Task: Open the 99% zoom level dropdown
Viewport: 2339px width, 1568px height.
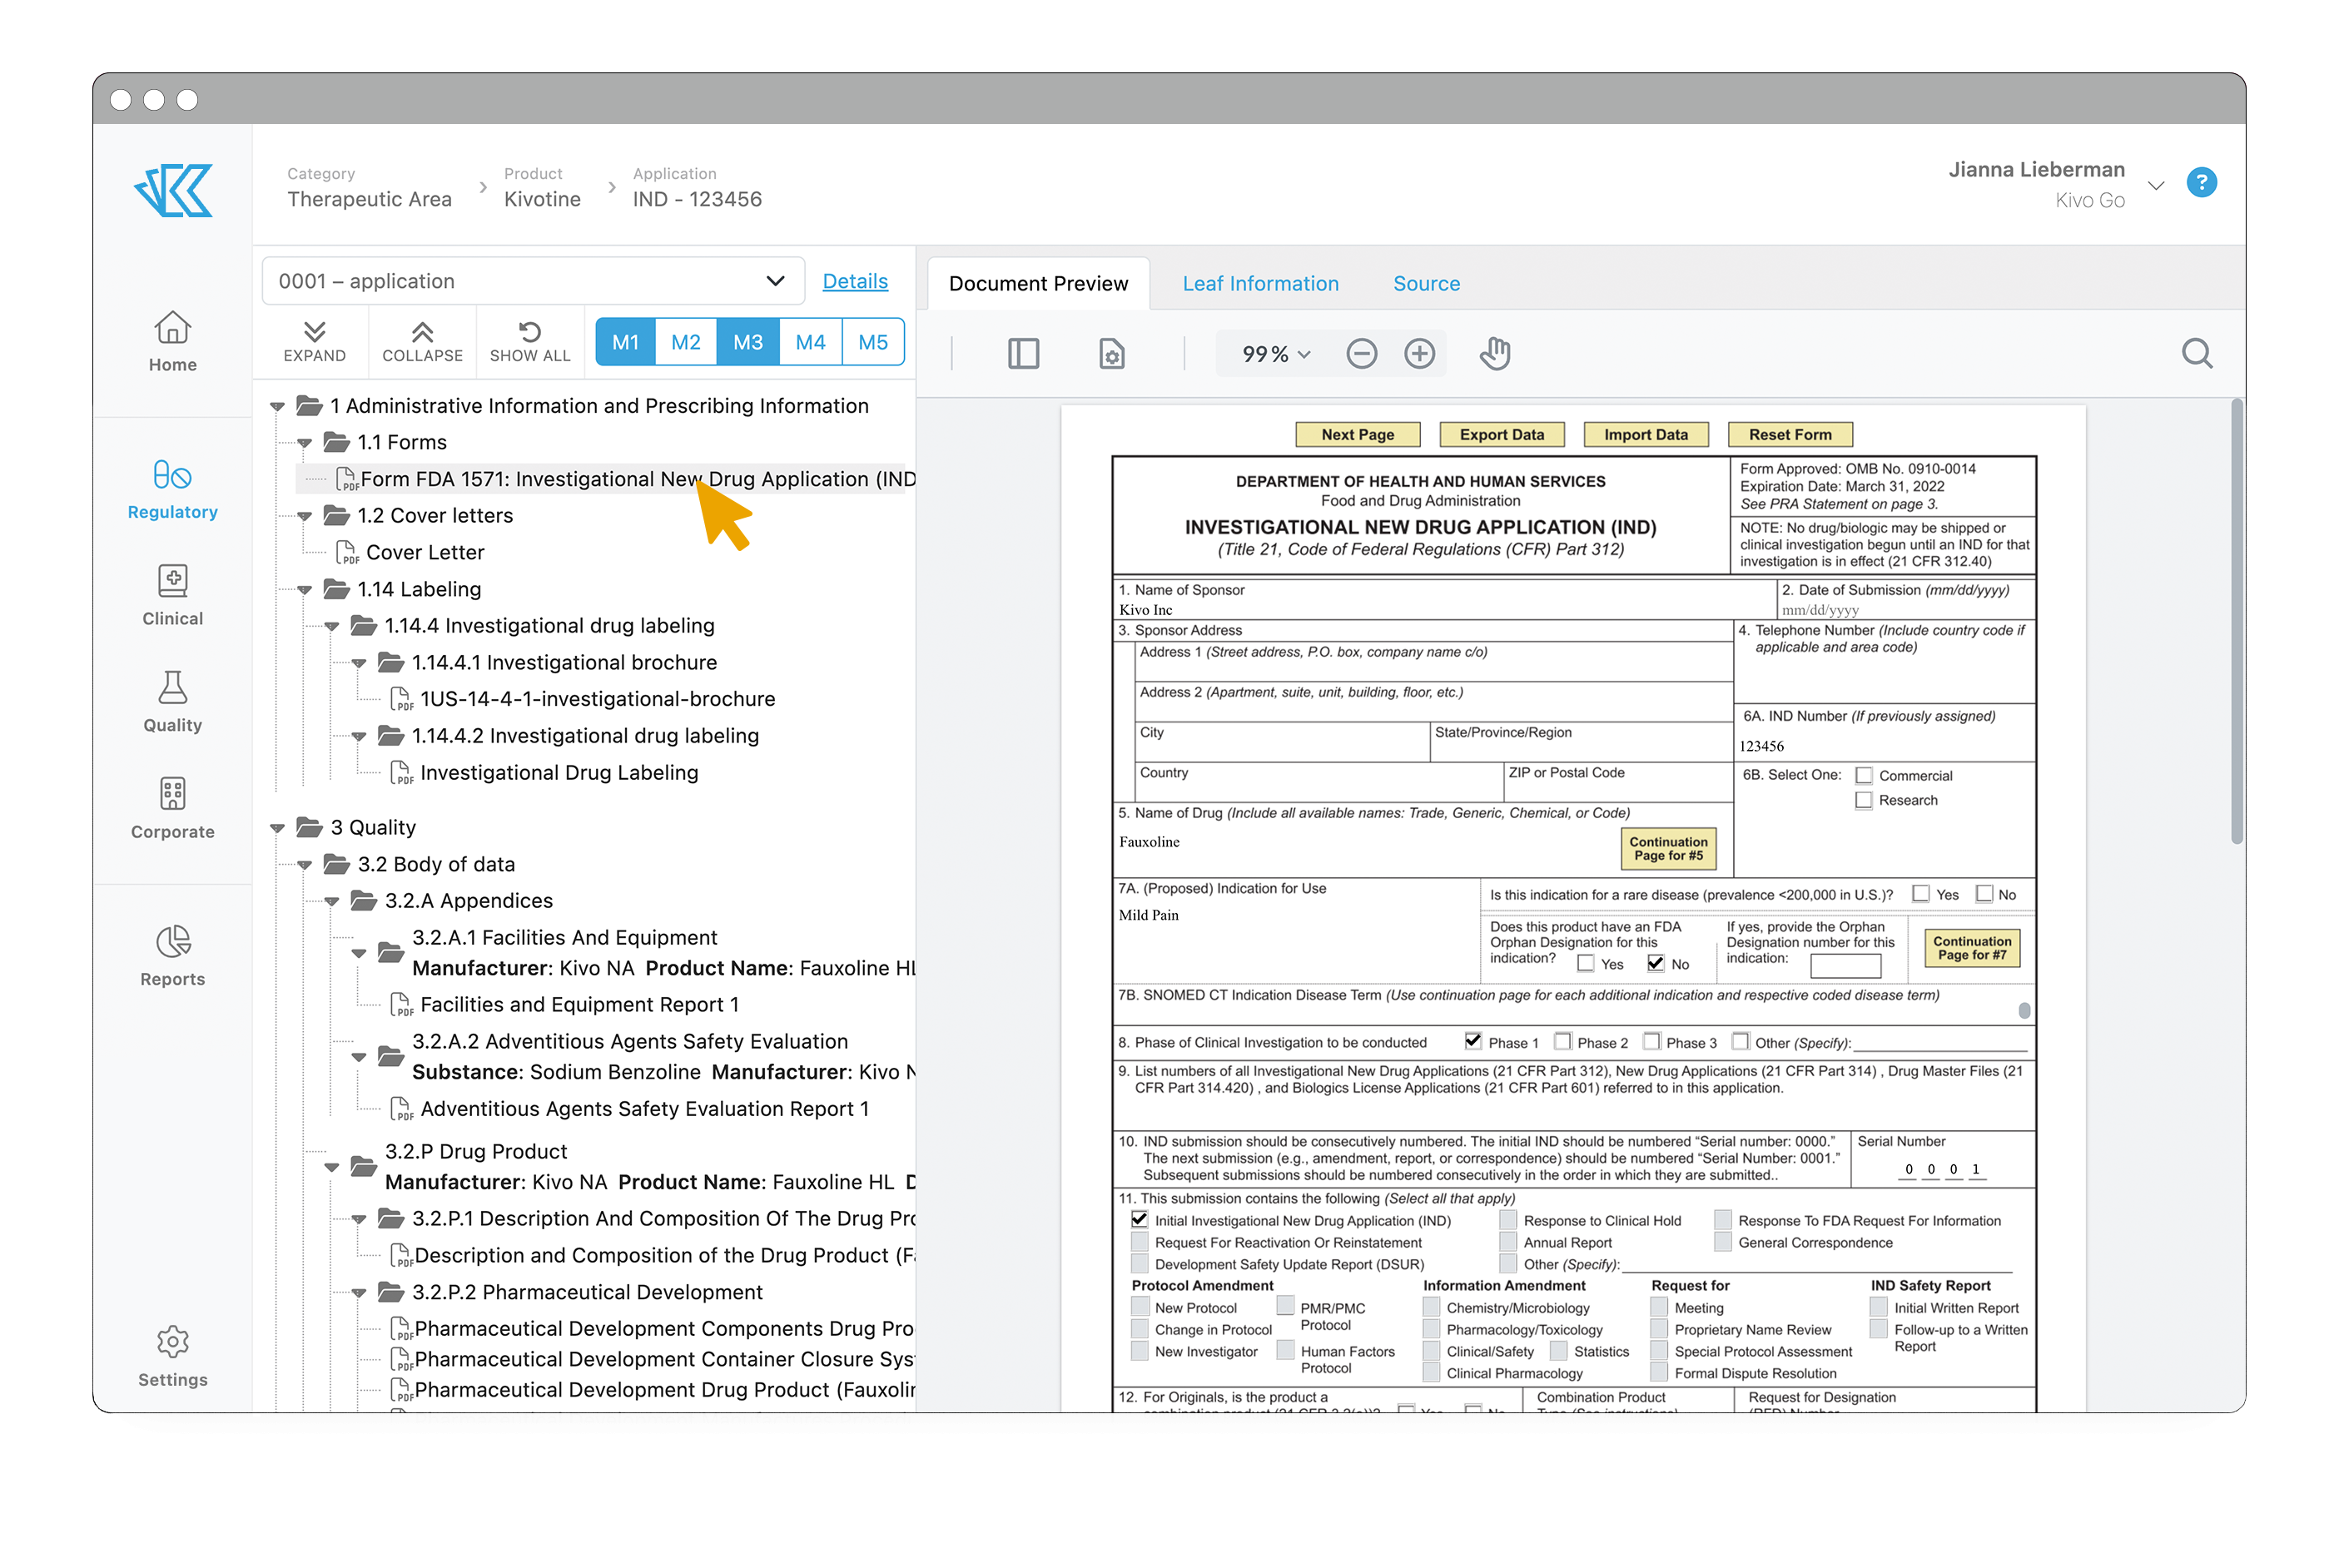Action: click(x=1271, y=353)
